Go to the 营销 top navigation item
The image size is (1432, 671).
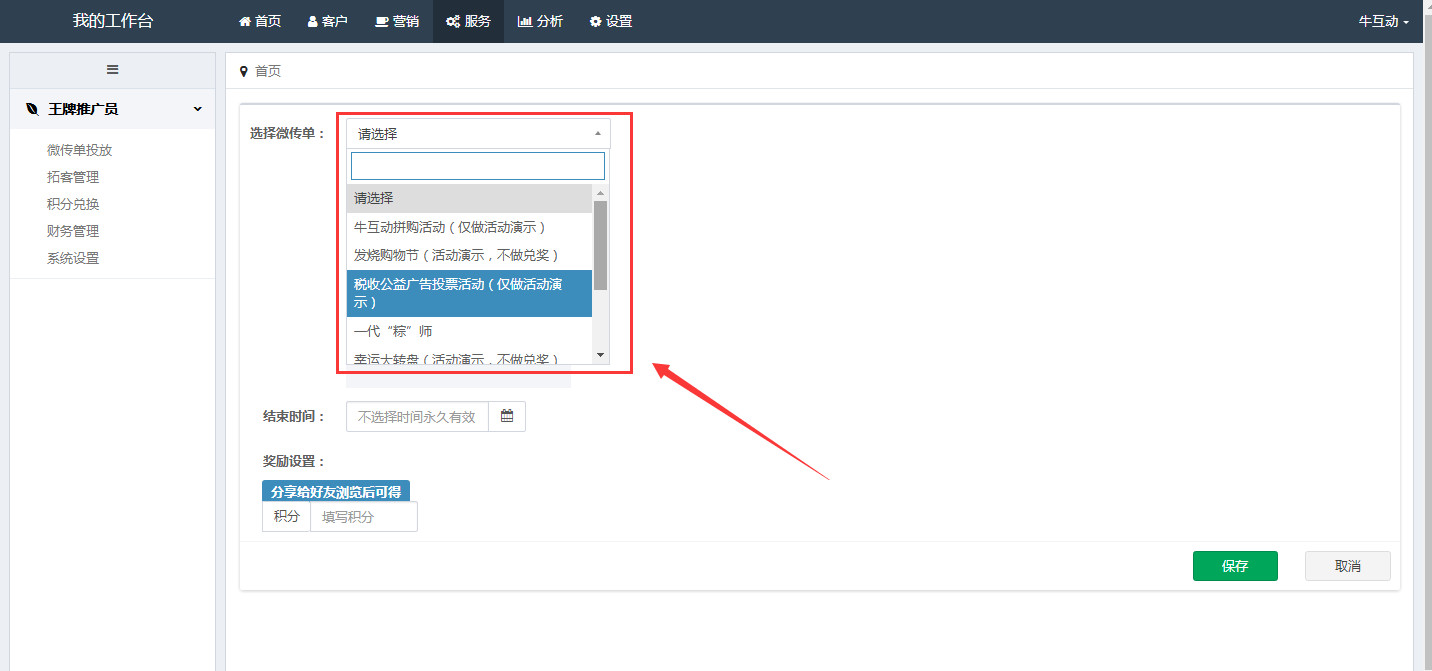point(397,21)
